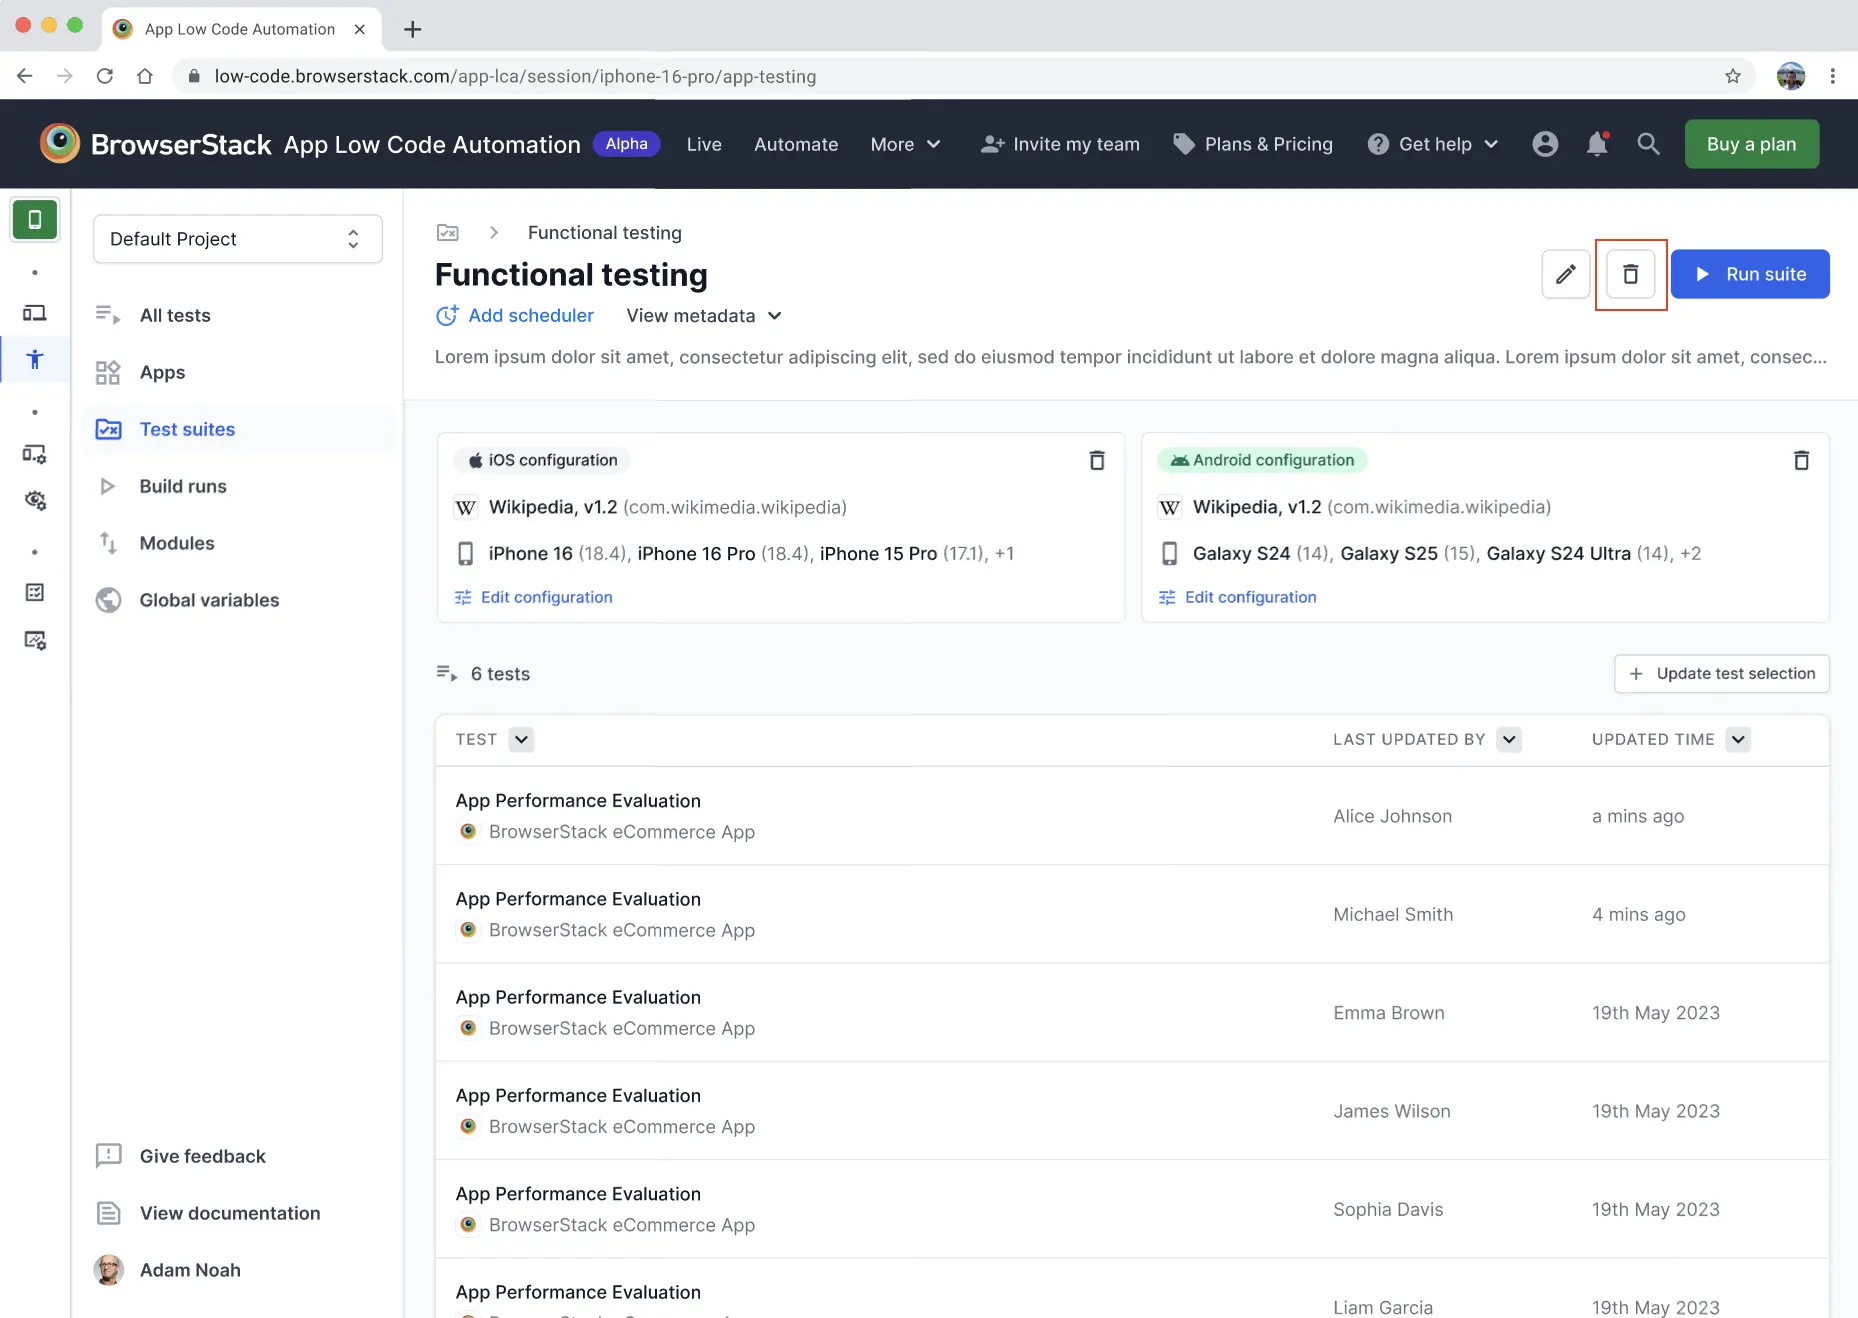Open Global variables in sidebar
Image resolution: width=1858 pixels, height=1318 pixels.
coord(209,600)
